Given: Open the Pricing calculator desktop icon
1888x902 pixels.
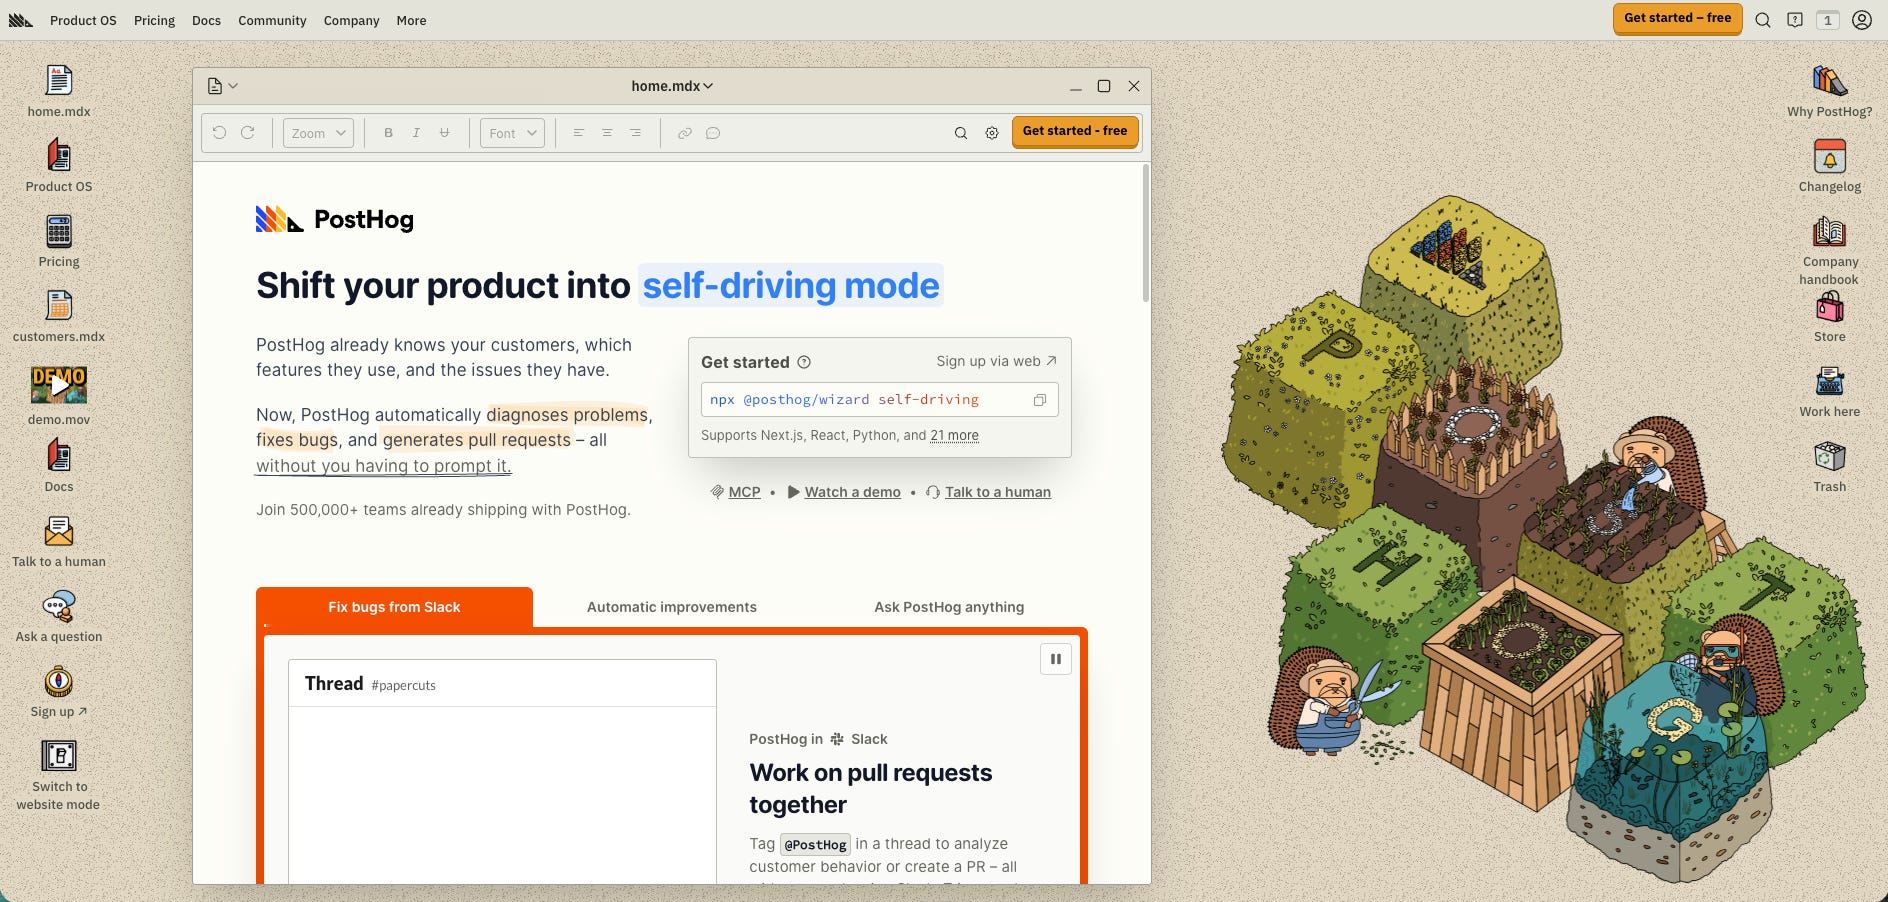Looking at the screenshot, I should pos(59,231).
